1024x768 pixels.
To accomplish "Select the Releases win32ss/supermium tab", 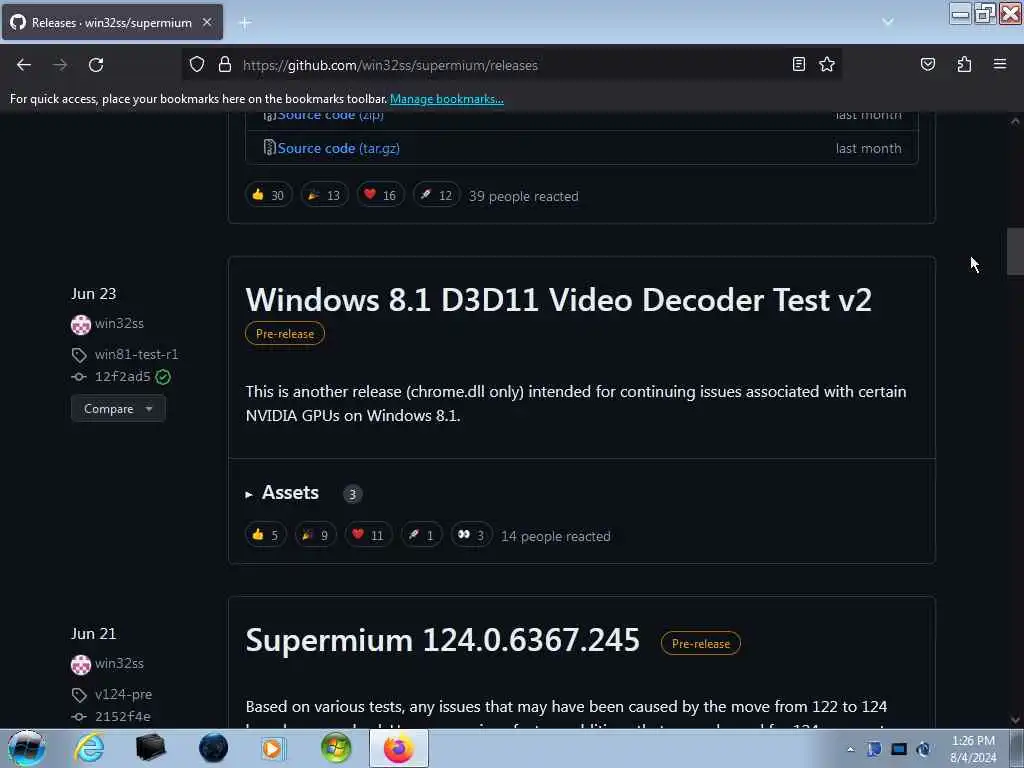I will [x=112, y=22].
